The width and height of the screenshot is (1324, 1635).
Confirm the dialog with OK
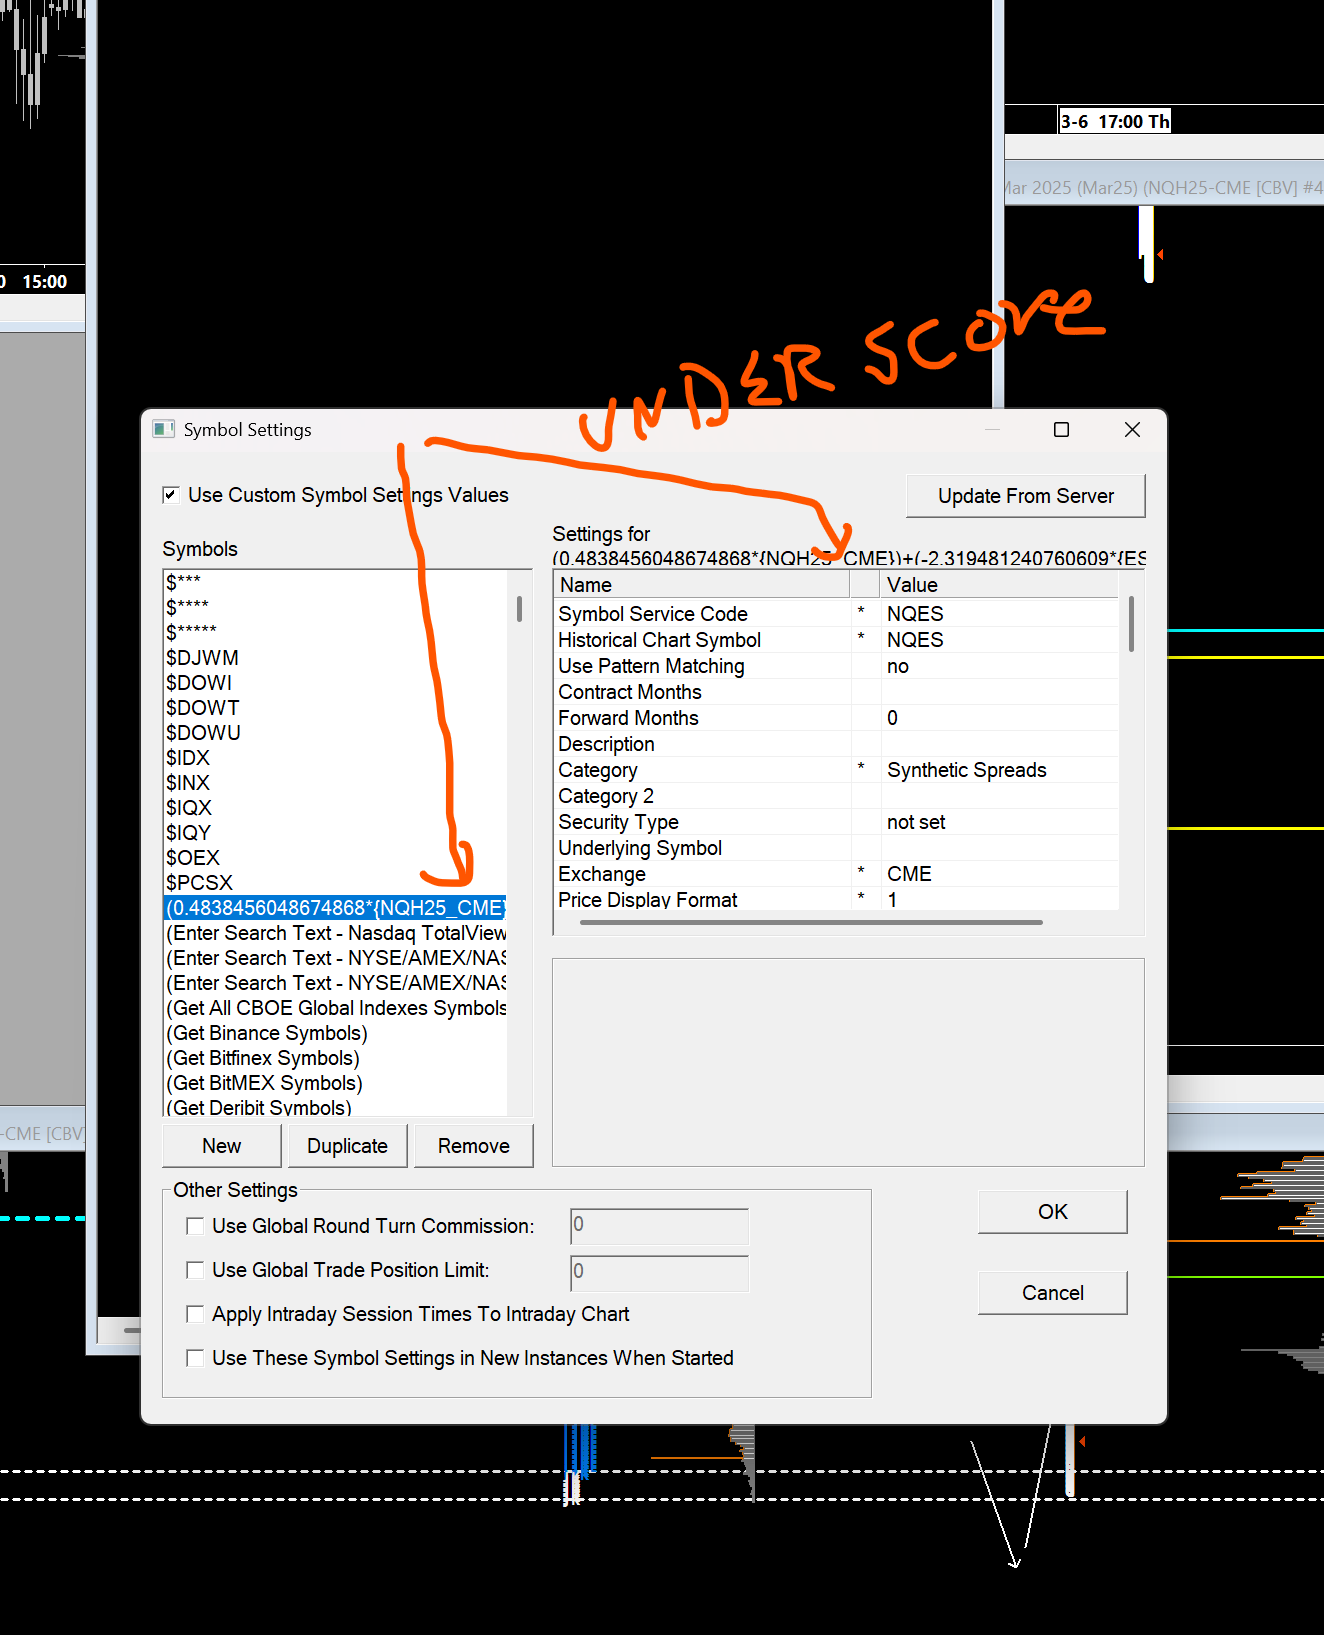click(x=1053, y=1212)
